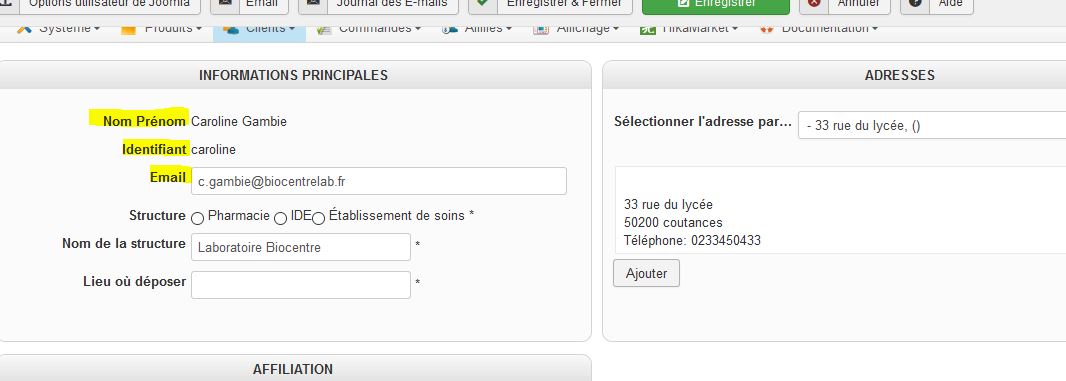Select Établissement de soins radio option
This screenshot has height=381, width=1066.
point(318,218)
